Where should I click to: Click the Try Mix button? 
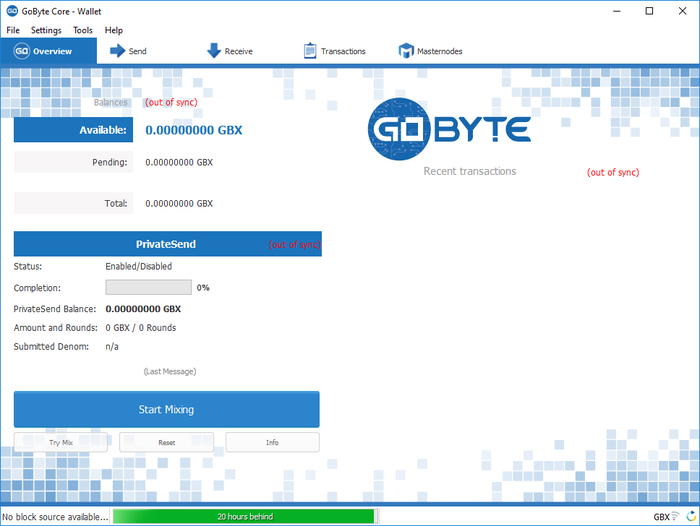[x=61, y=442]
